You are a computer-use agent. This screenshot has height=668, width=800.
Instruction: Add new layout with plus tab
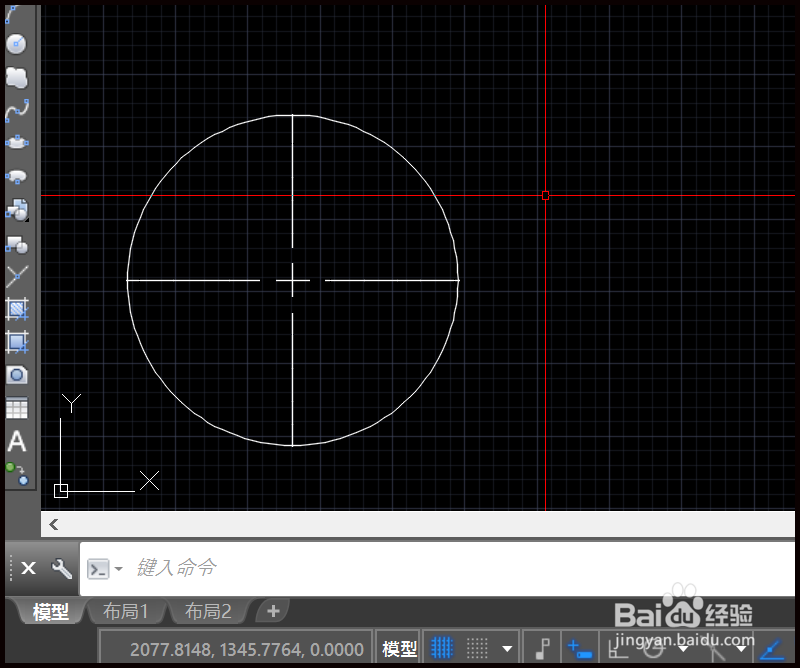click(273, 611)
